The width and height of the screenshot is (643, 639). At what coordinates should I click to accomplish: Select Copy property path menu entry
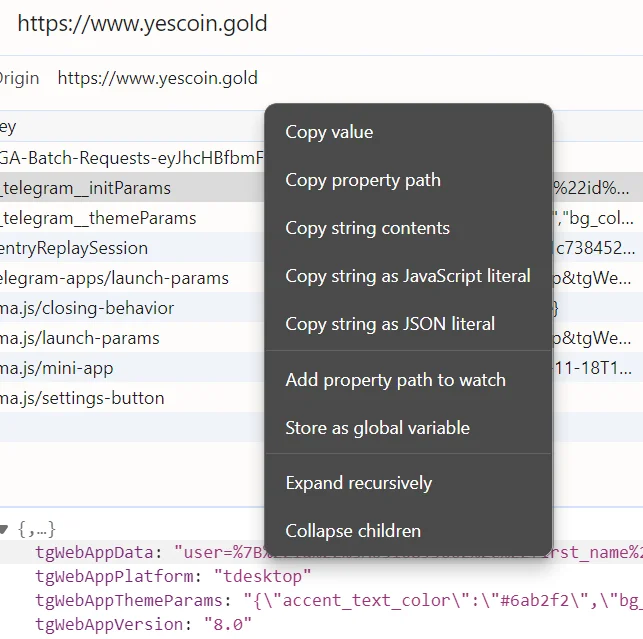pyautogui.click(x=408, y=180)
